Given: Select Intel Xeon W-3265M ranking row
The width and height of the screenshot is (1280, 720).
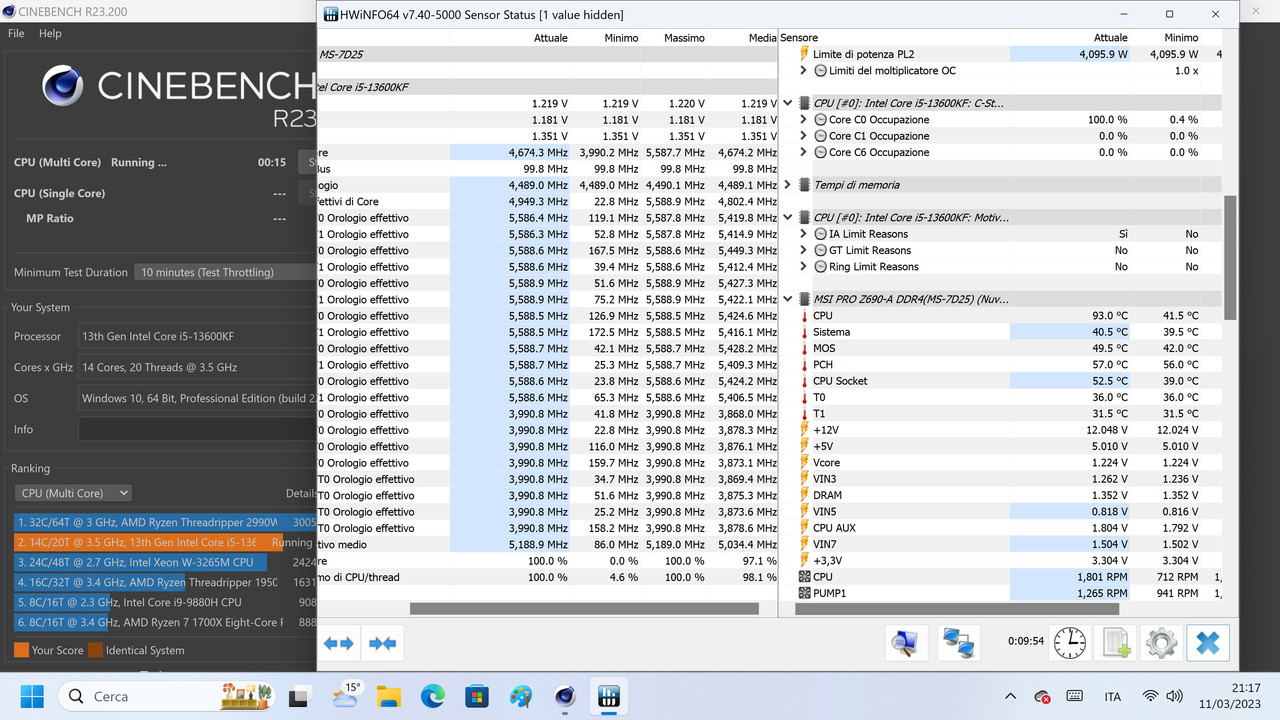Looking at the screenshot, I should [x=166, y=562].
